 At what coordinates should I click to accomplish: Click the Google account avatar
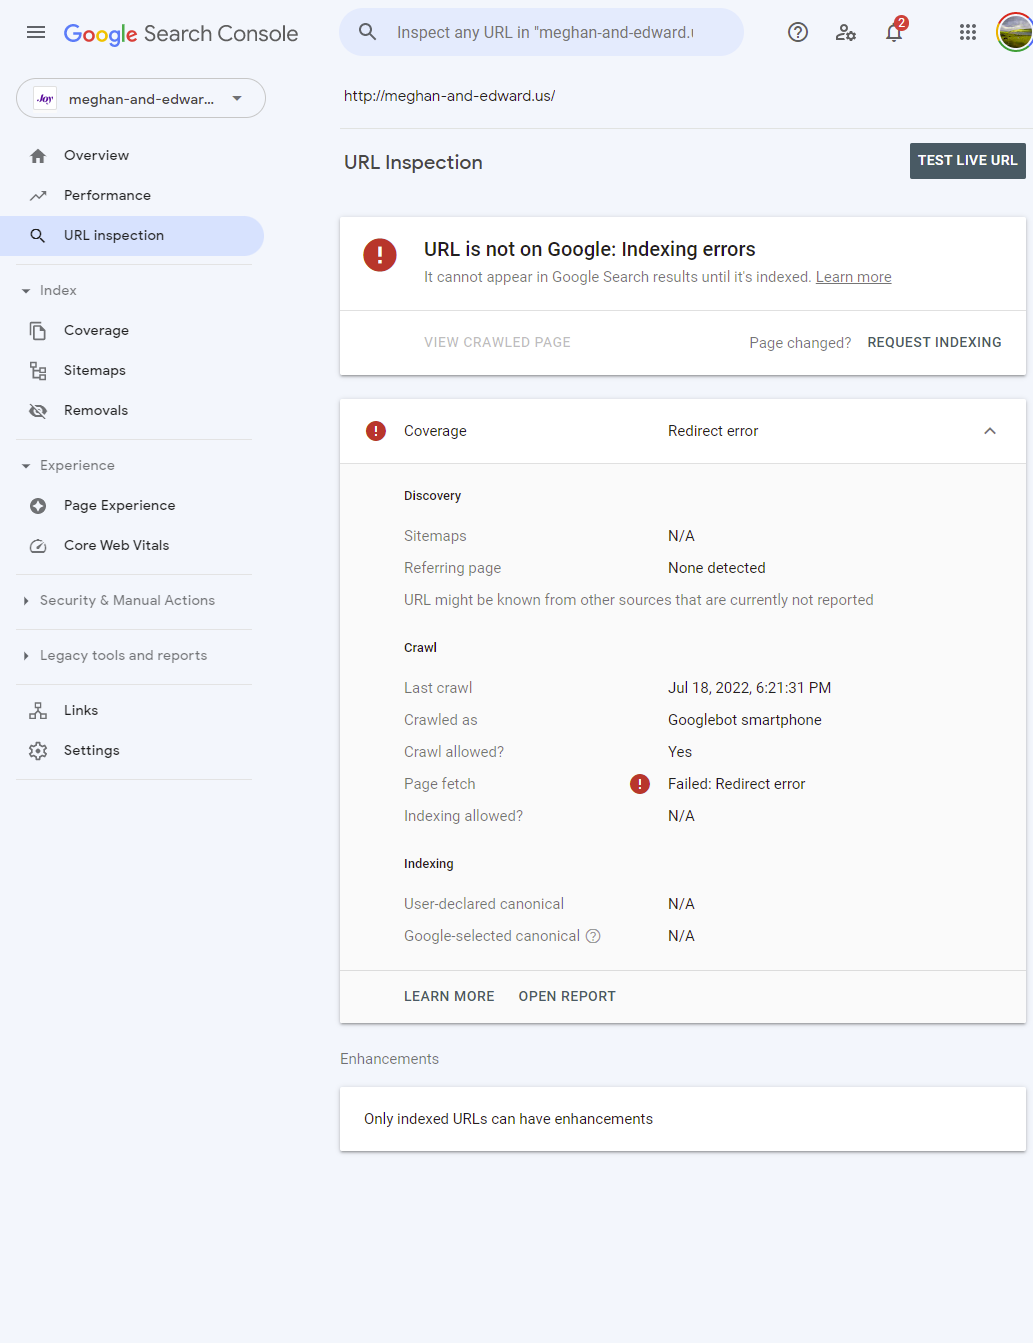(1014, 33)
